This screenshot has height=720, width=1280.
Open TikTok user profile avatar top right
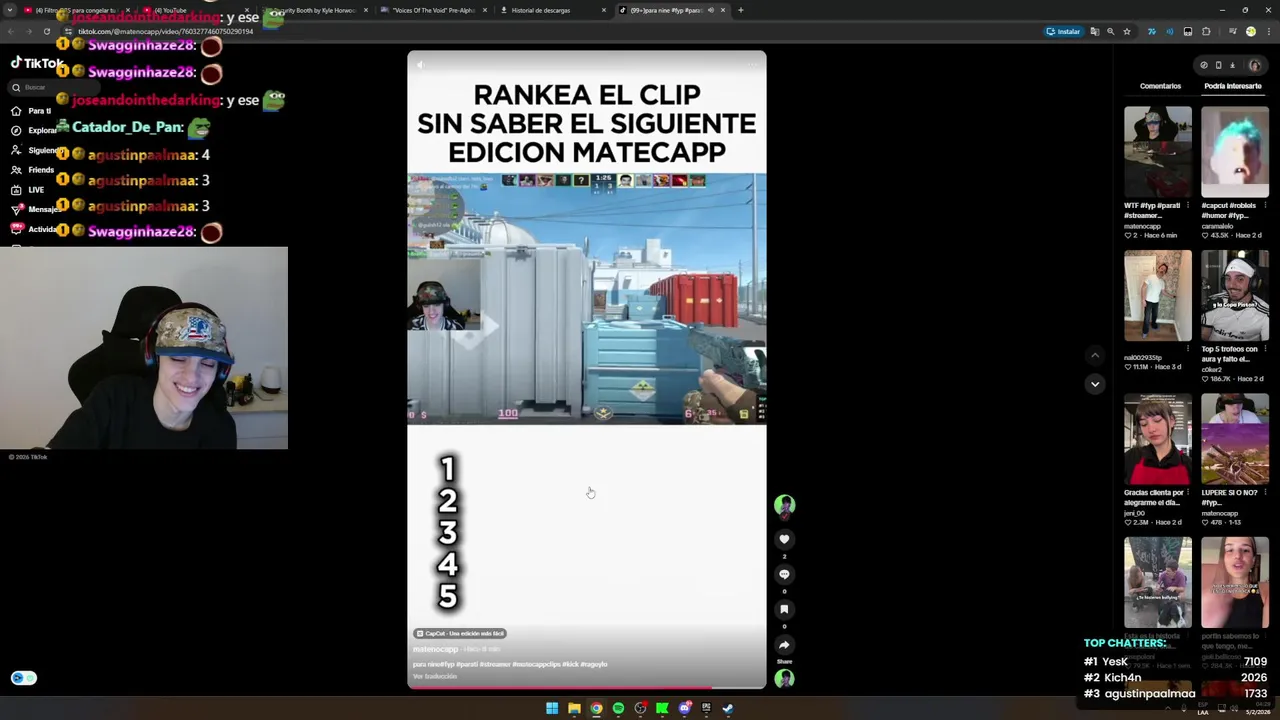[1255, 65]
